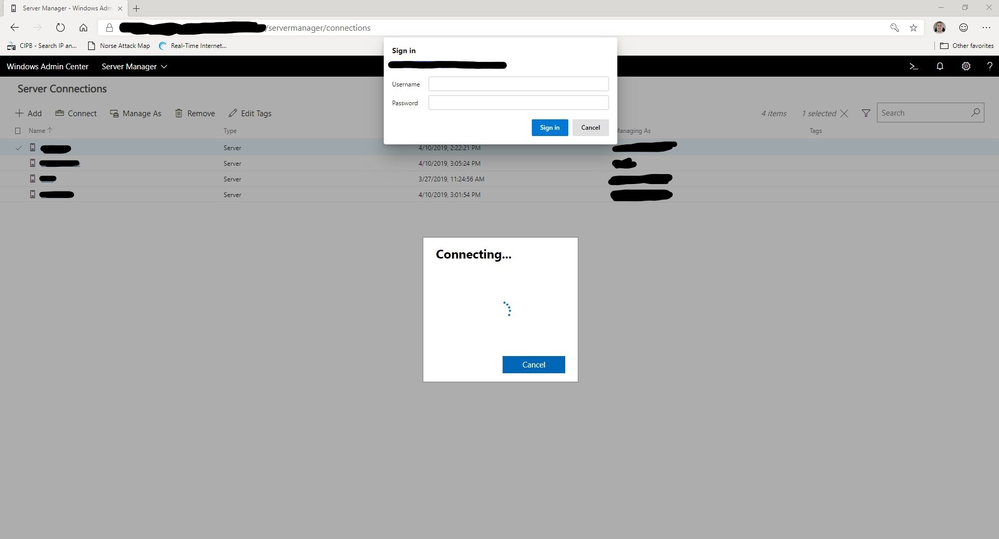Open the browser settings ellipsis menu
The height and width of the screenshot is (539, 999).
[x=986, y=27]
